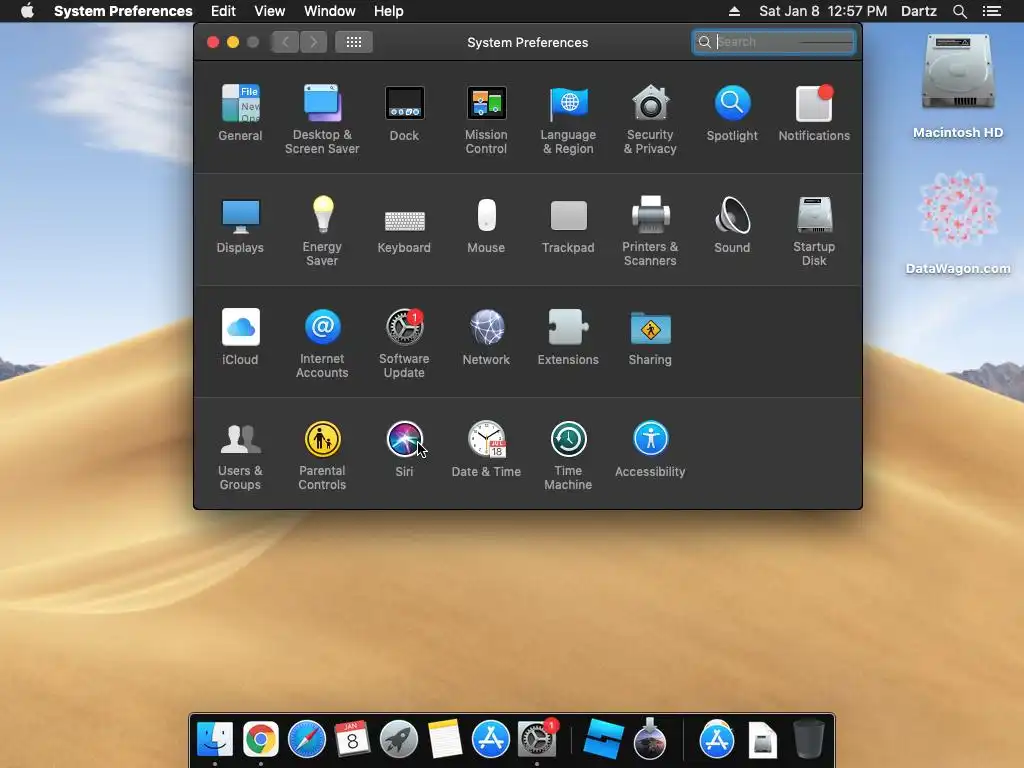Open the Dock preferences pane
Screen dimensions: 1024x768
click(x=404, y=112)
